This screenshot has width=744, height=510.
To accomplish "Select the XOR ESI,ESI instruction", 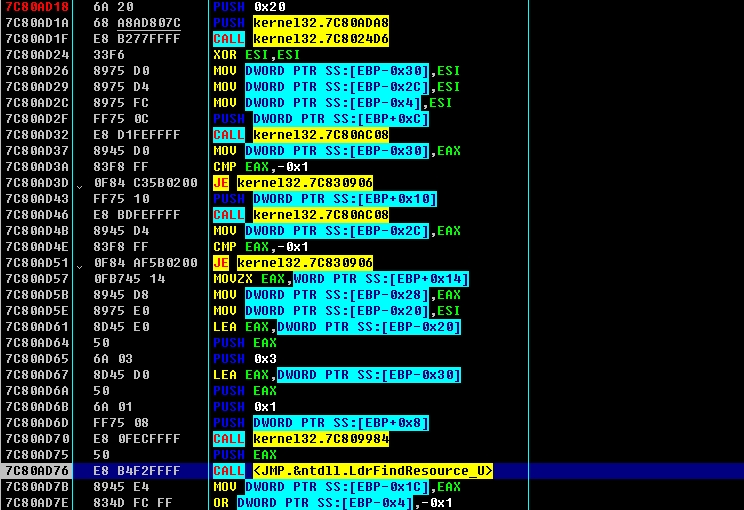I will [257, 55].
